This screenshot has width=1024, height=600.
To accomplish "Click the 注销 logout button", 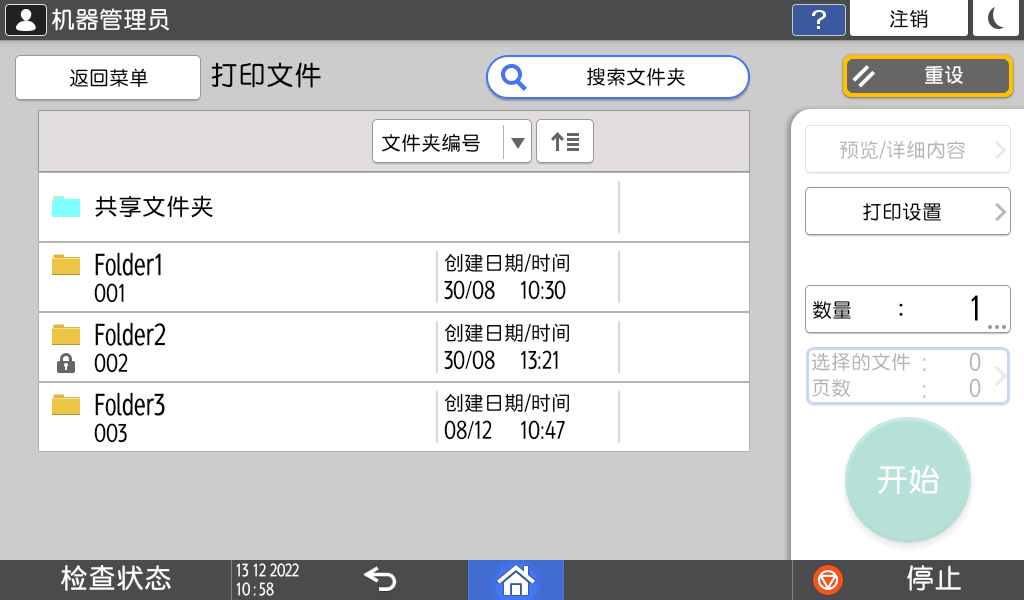I will (908, 19).
